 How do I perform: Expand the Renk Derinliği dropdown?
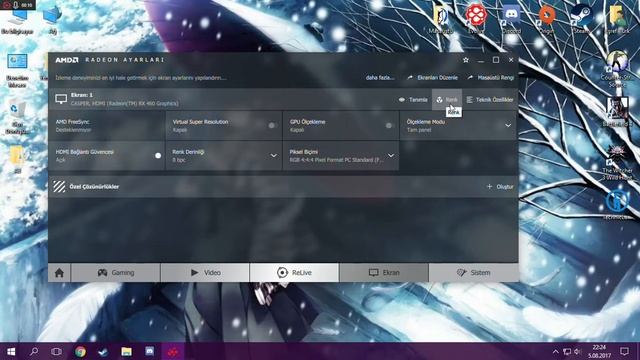click(273, 156)
